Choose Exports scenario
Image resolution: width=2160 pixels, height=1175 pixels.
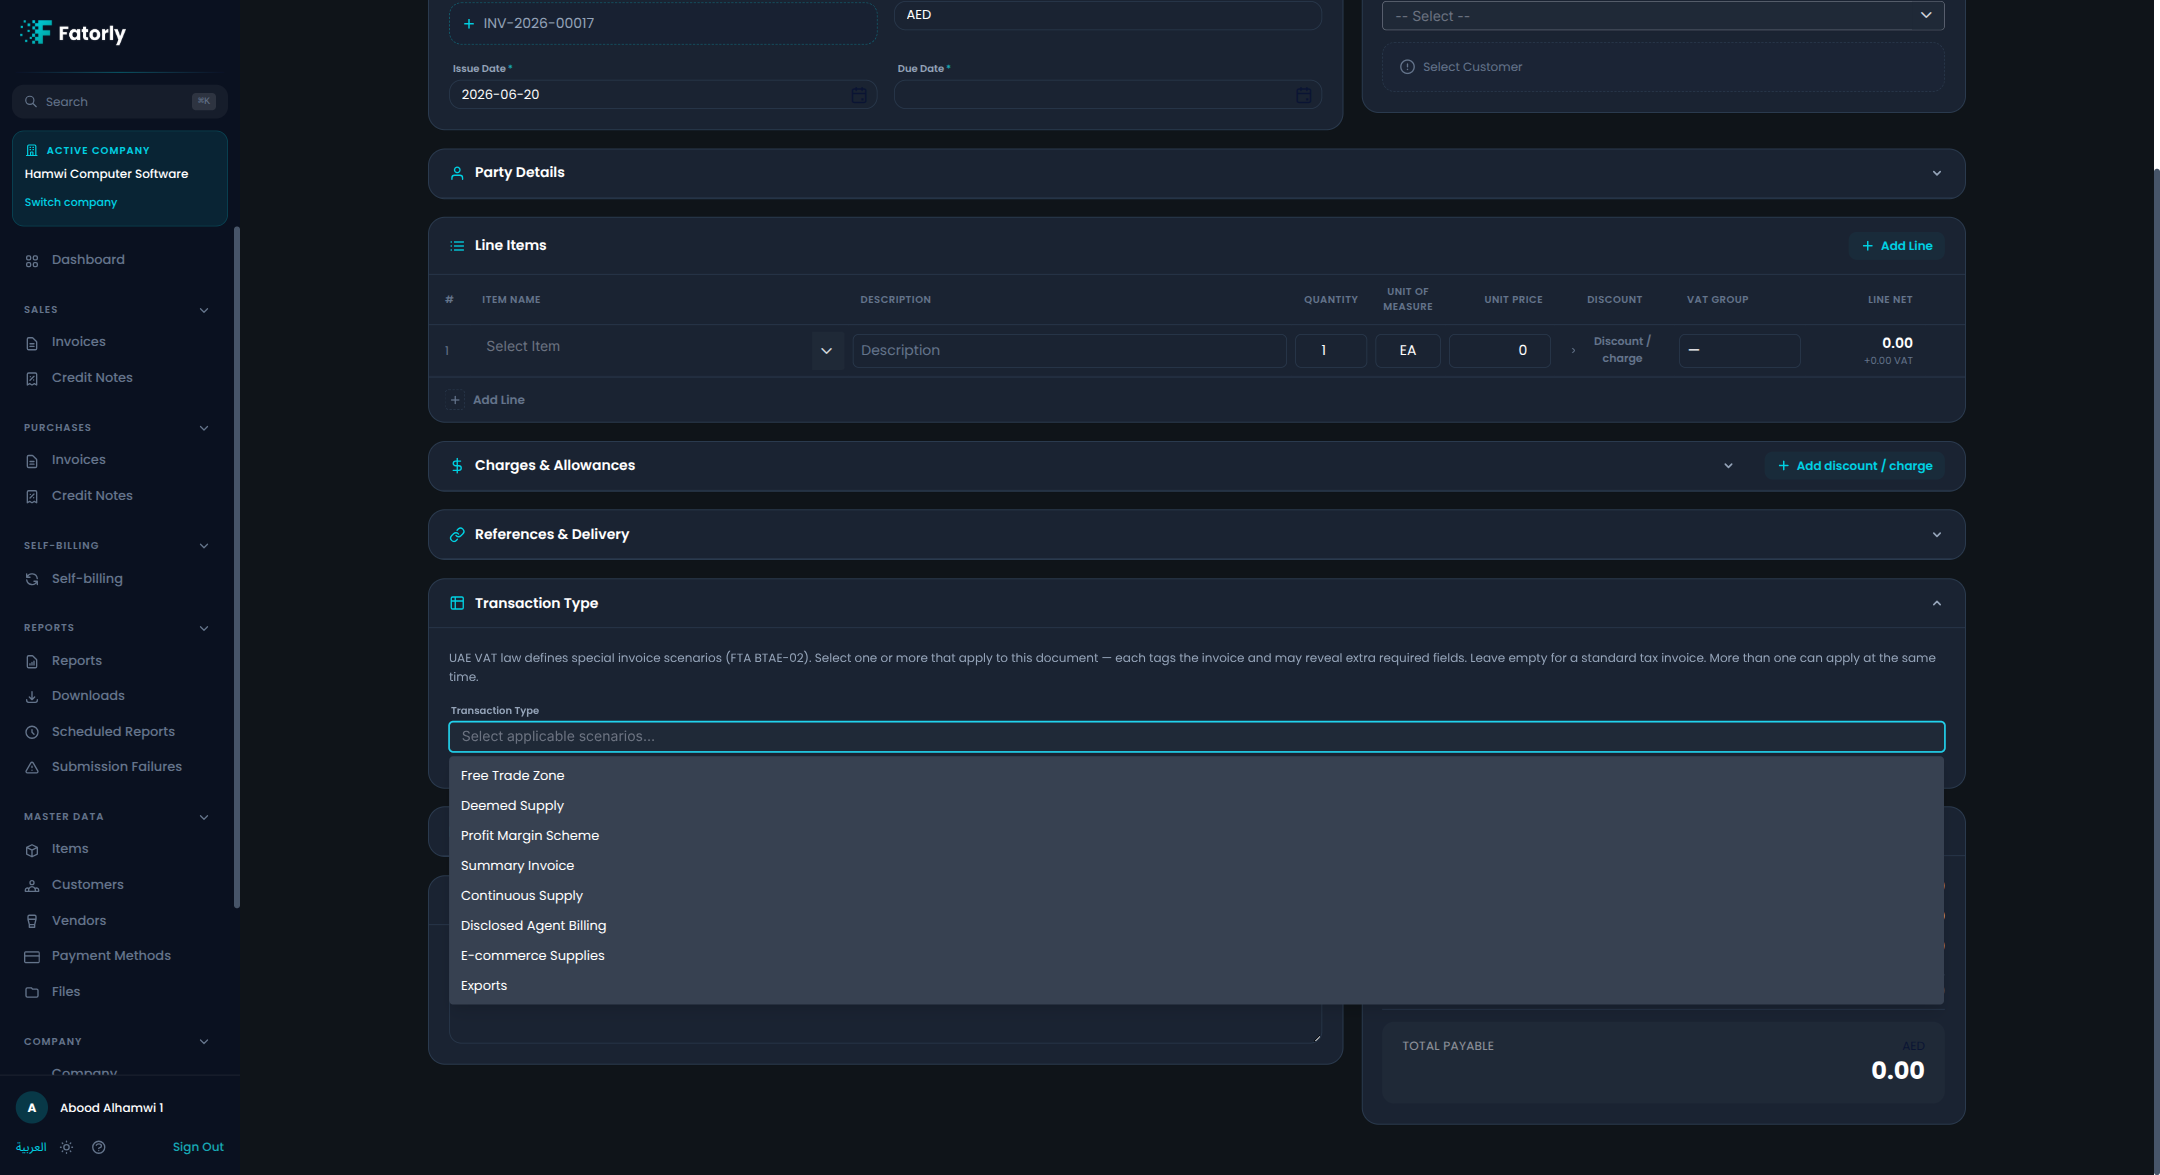[x=1196, y=986]
